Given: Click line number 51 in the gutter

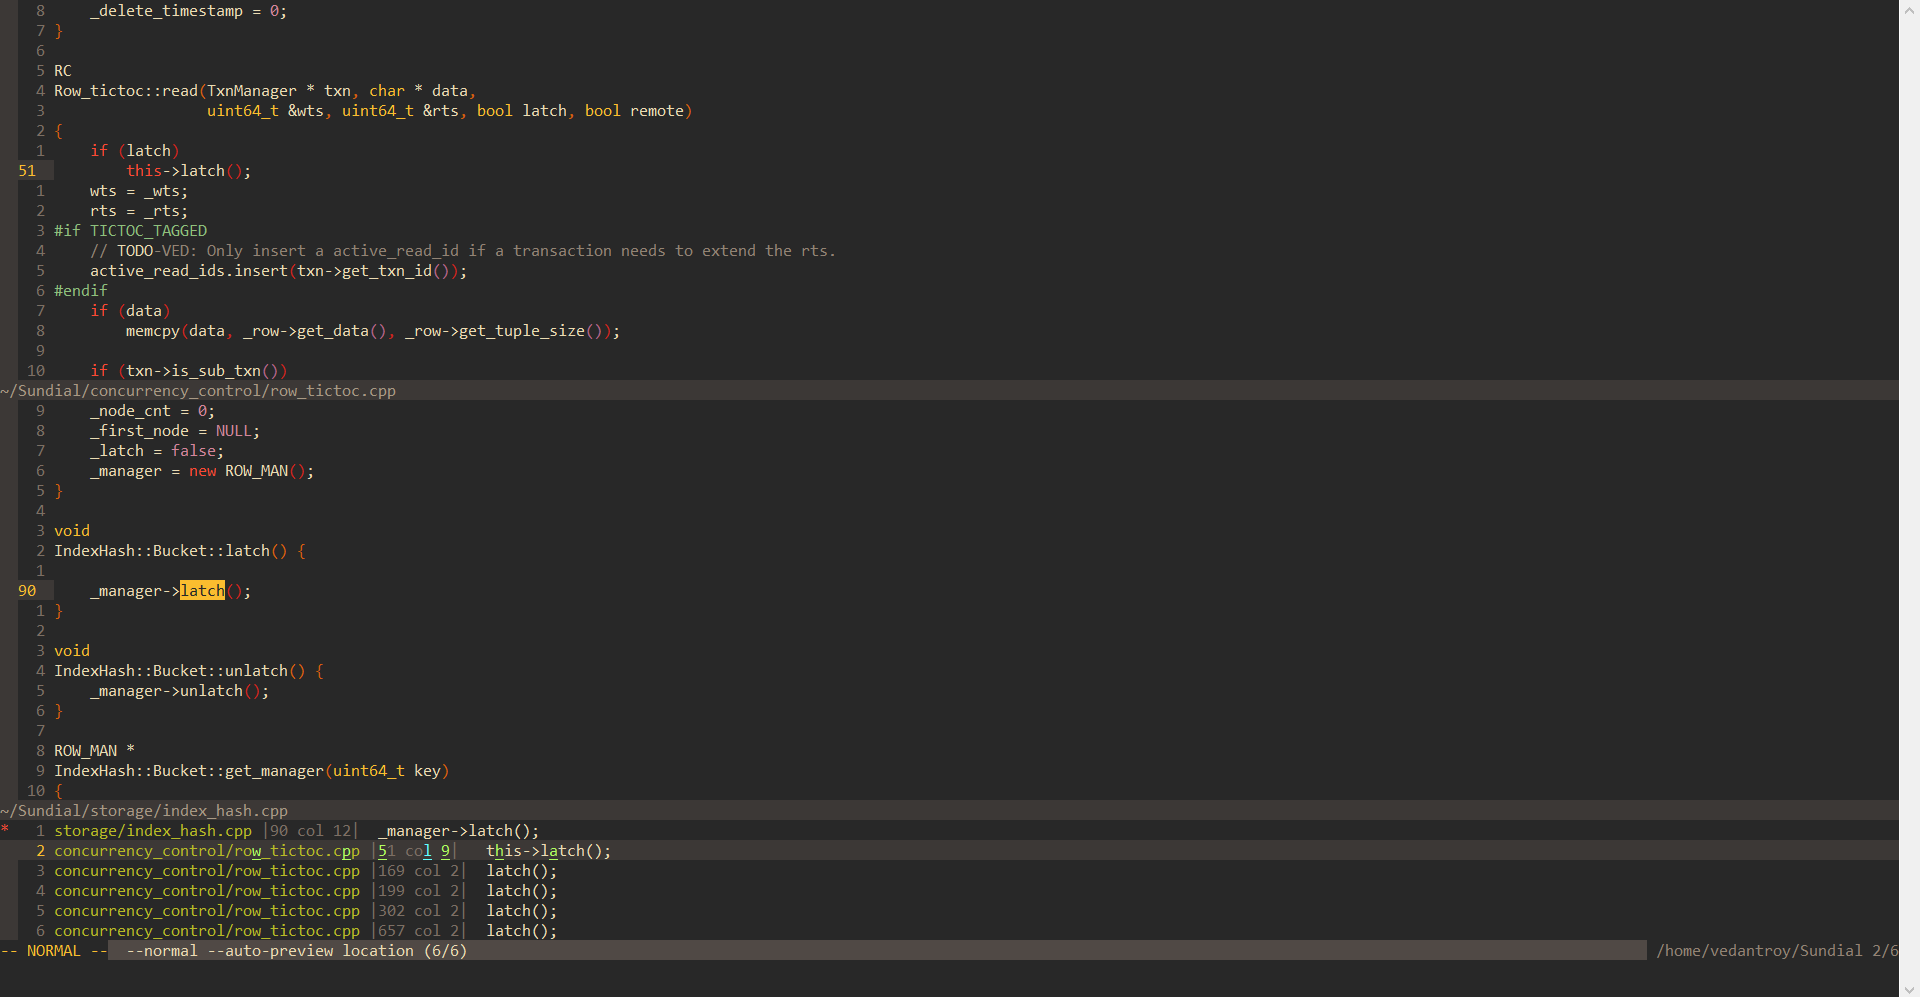Looking at the screenshot, I should [25, 170].
